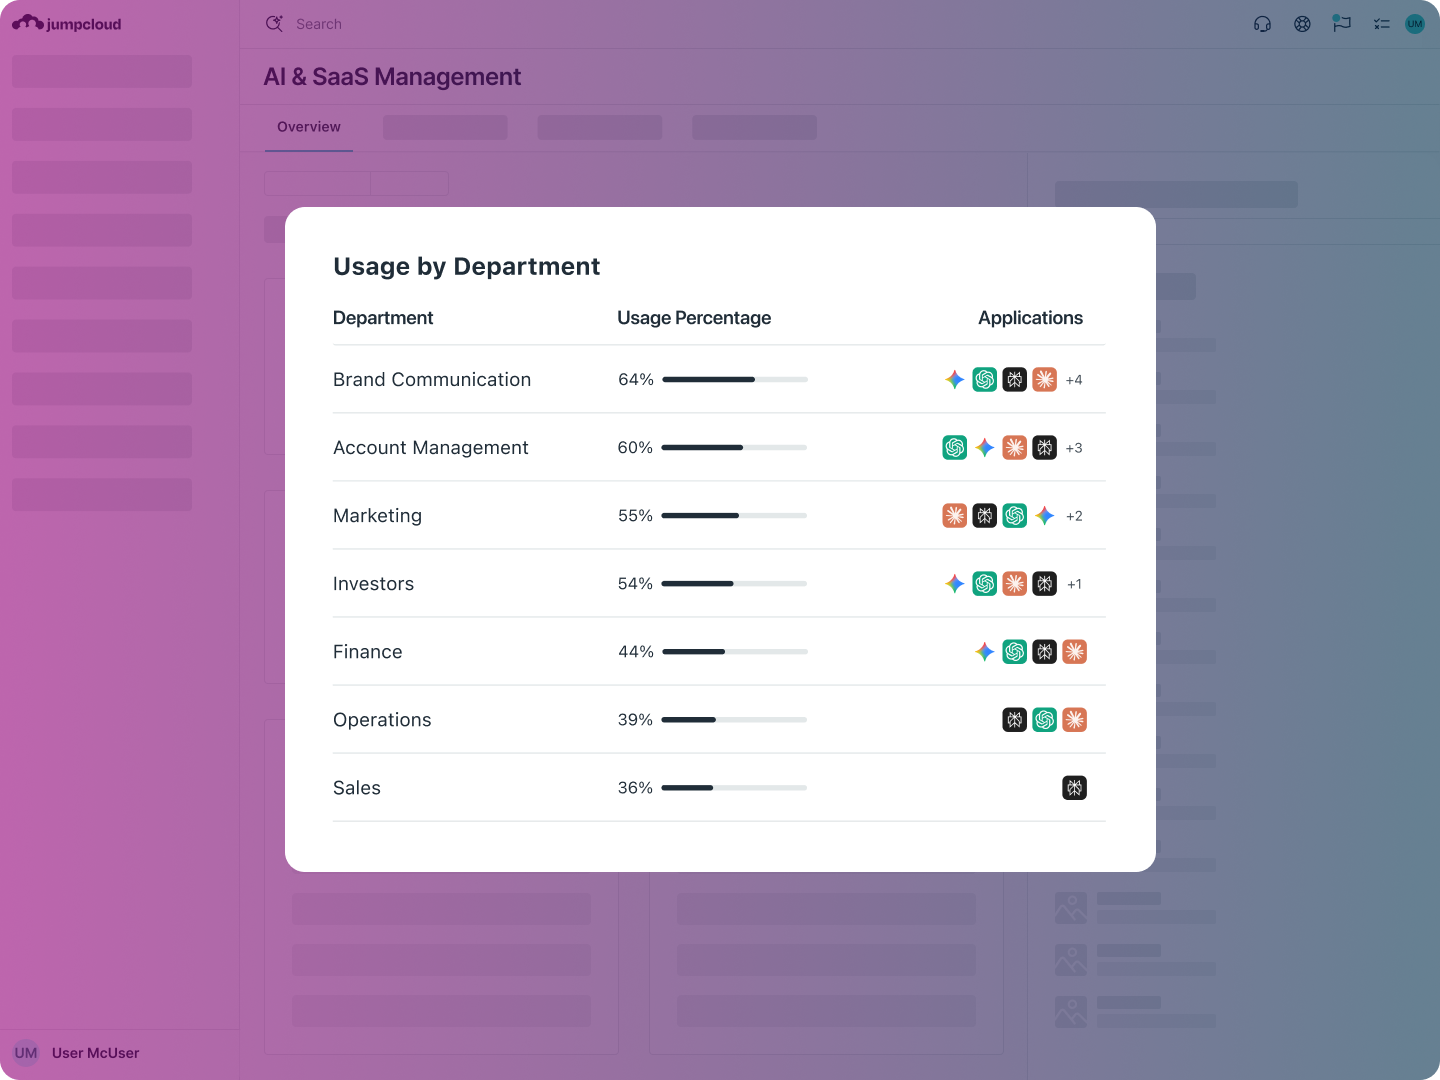Select the Marketing department name
1440x1080 pixels.
coord(377,516)
